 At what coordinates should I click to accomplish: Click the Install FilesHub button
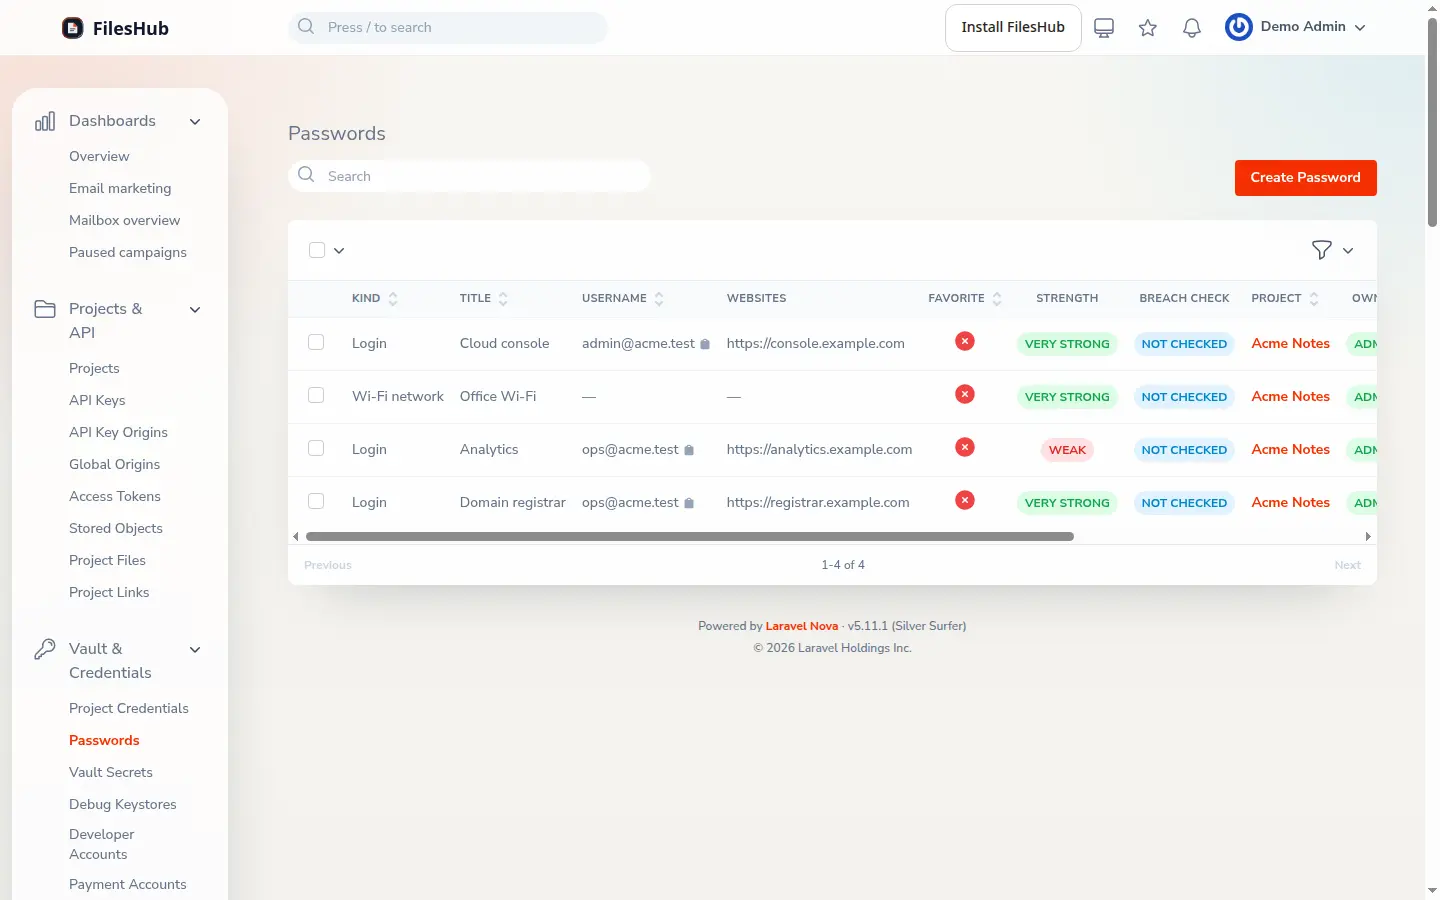[x=1013, y=28]
